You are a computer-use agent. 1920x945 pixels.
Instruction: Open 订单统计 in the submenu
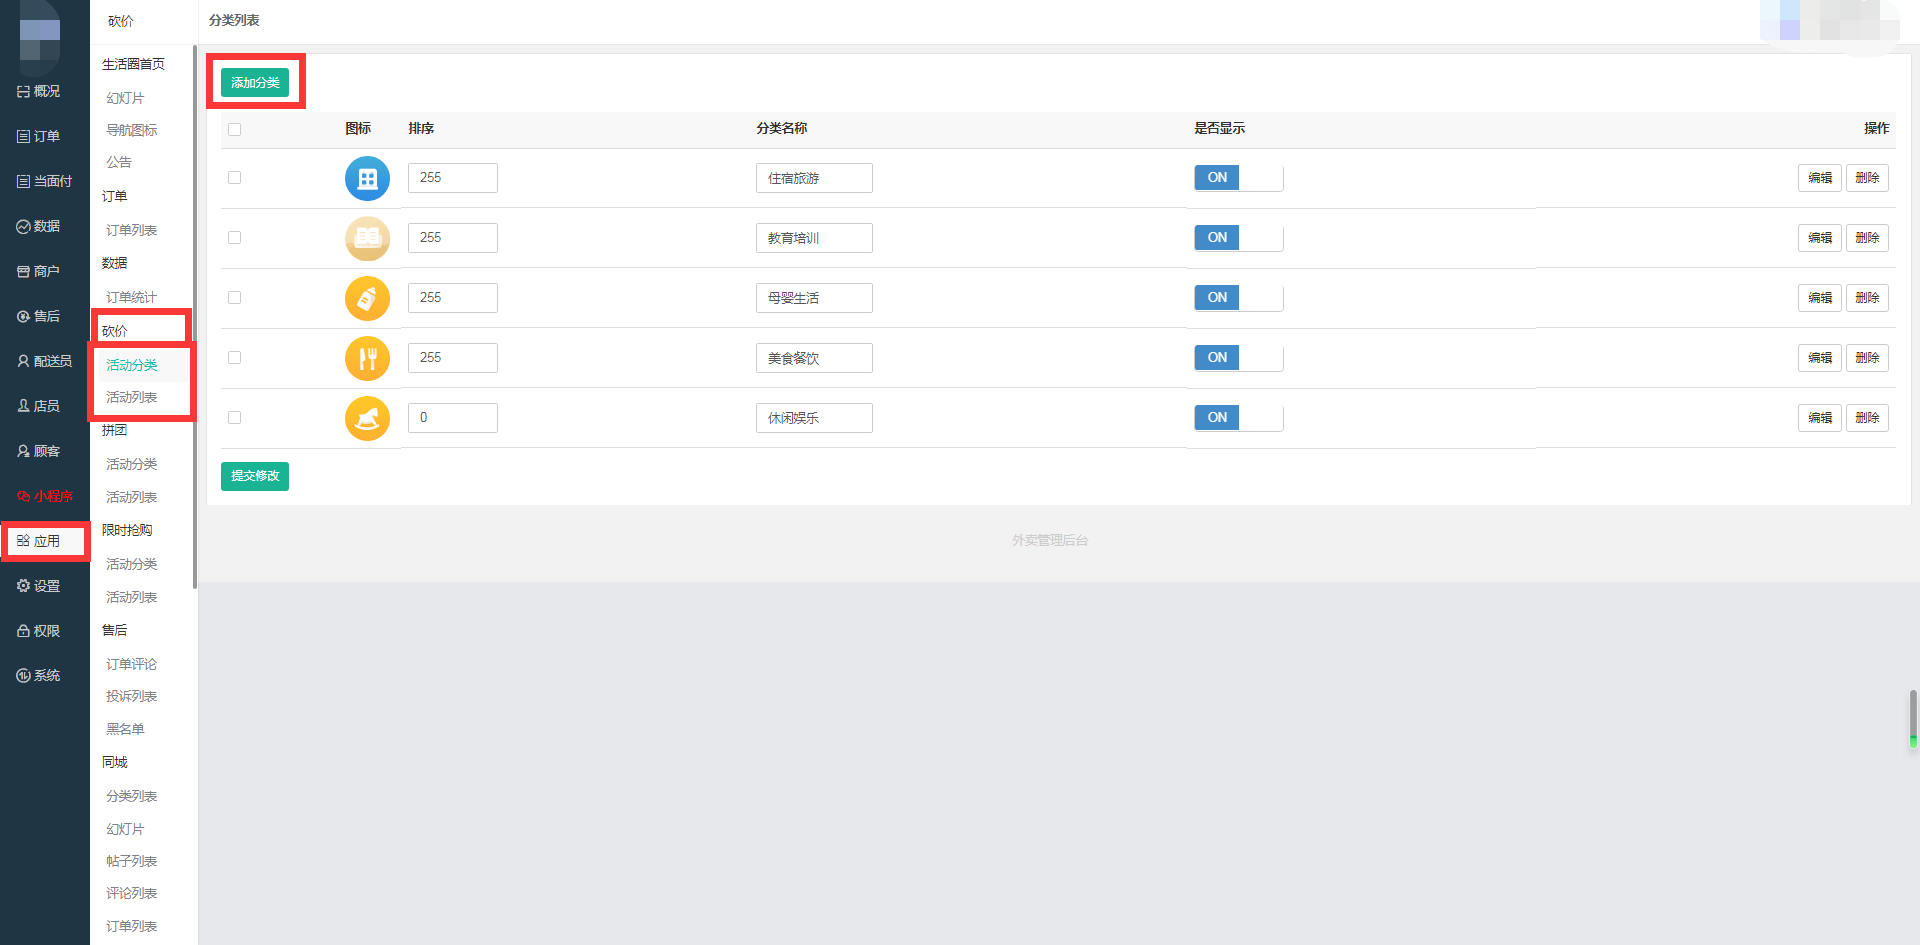click(132, 297)
